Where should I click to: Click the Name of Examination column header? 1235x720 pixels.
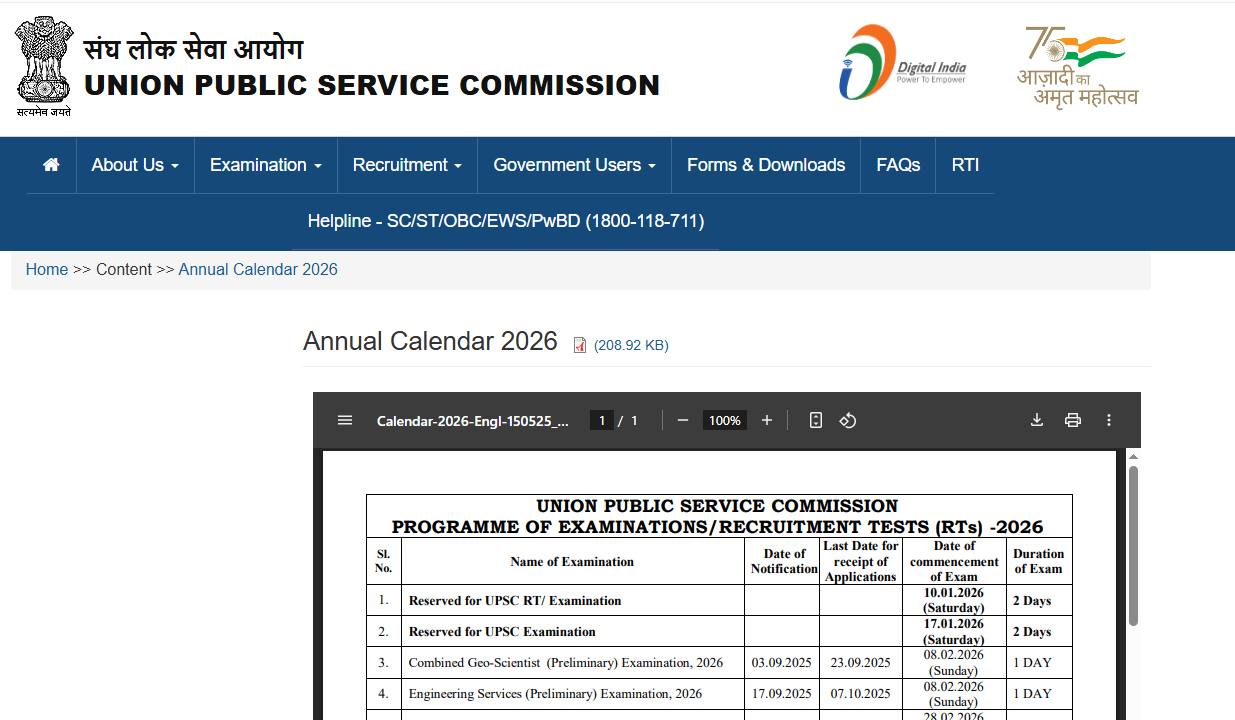[572, 562]
